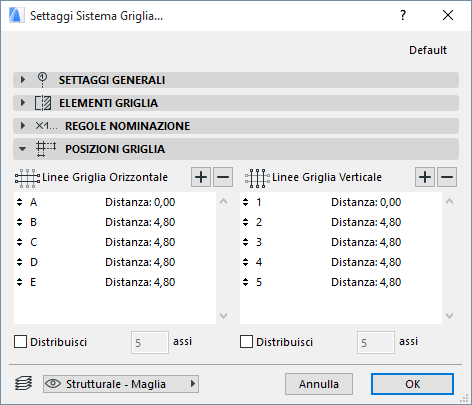472x405 pixels.
Task: Add a vertical grid line with plus
Action: coord(425,177)
